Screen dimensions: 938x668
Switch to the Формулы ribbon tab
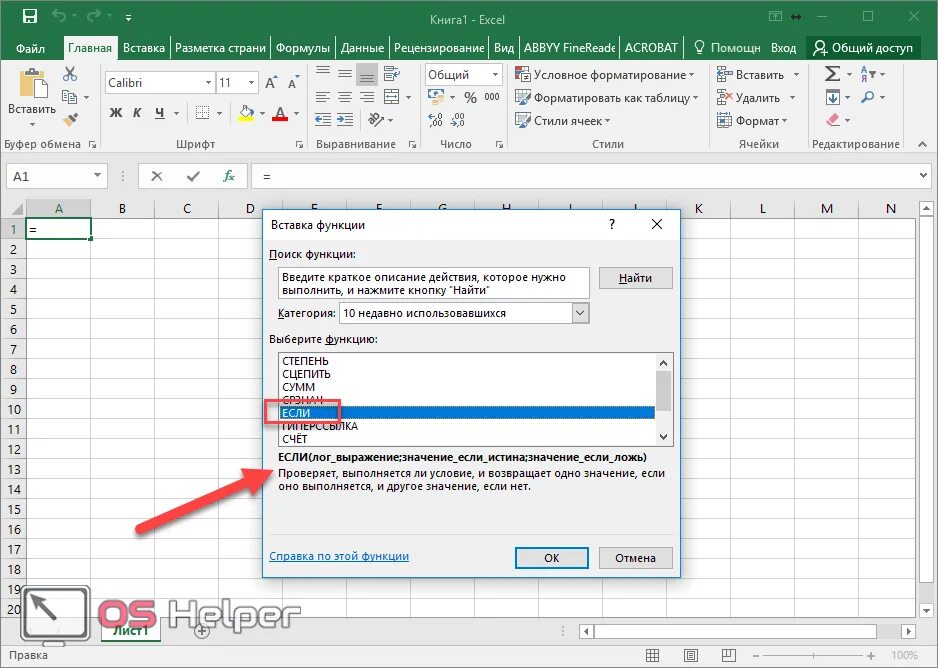tap(303, 48)
